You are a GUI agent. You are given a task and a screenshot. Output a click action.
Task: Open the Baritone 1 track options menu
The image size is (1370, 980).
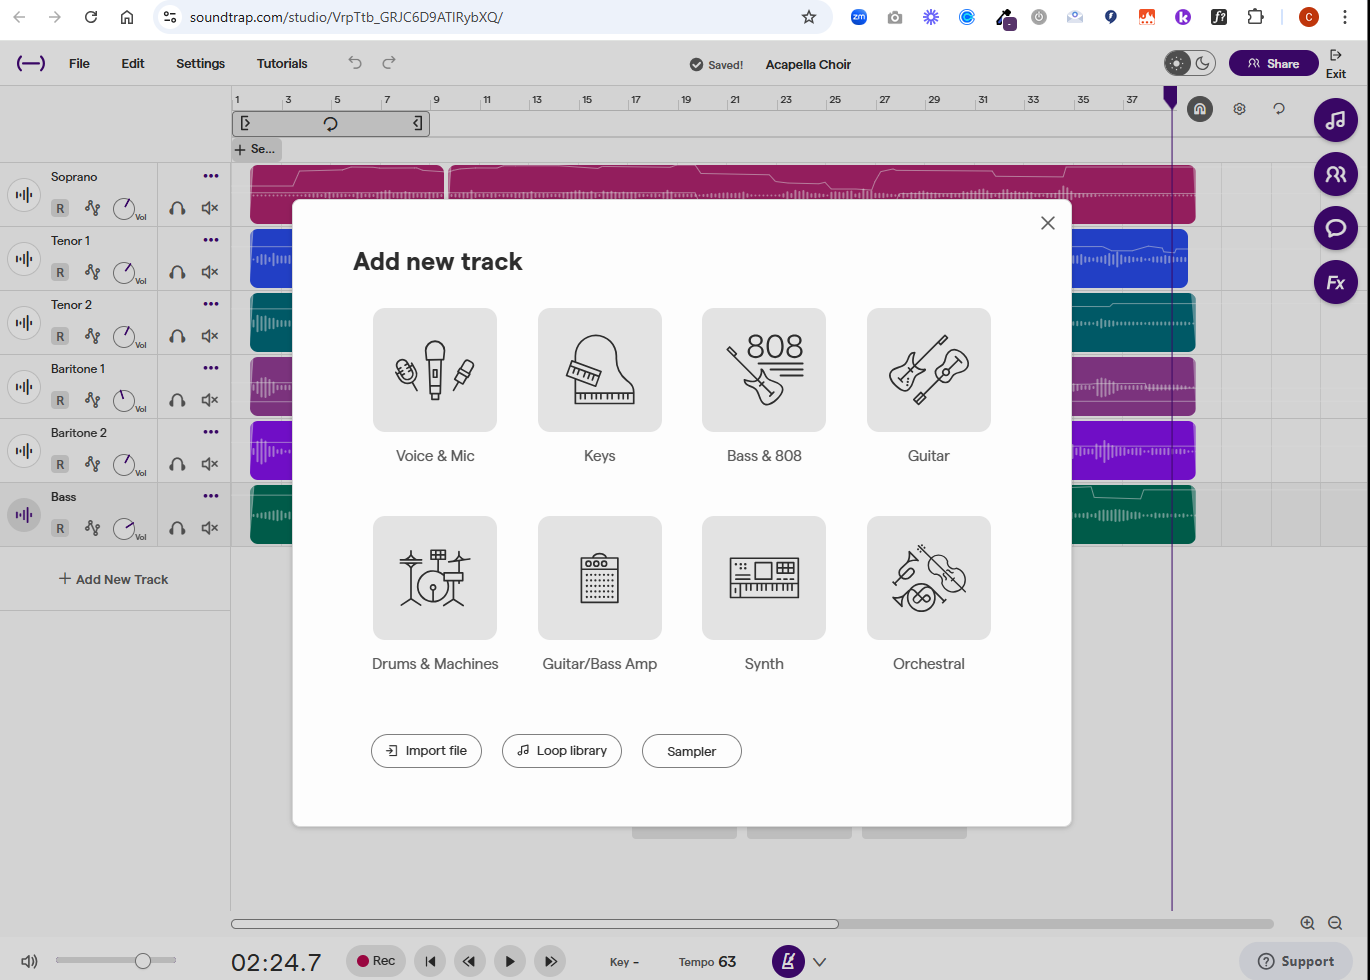point(210,368)
